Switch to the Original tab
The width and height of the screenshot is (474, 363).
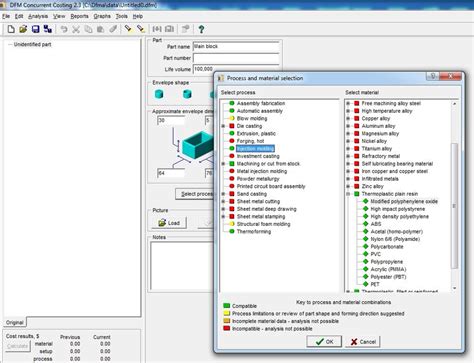tap(15, 322)
